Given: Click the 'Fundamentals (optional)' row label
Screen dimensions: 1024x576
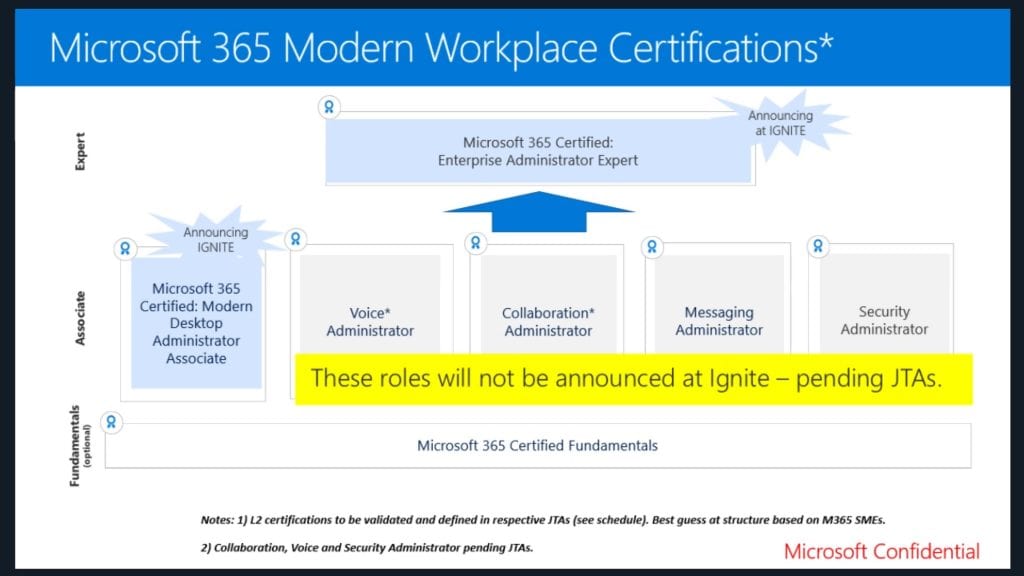Looking at the screenshot, I should click(x=80, y=446).
